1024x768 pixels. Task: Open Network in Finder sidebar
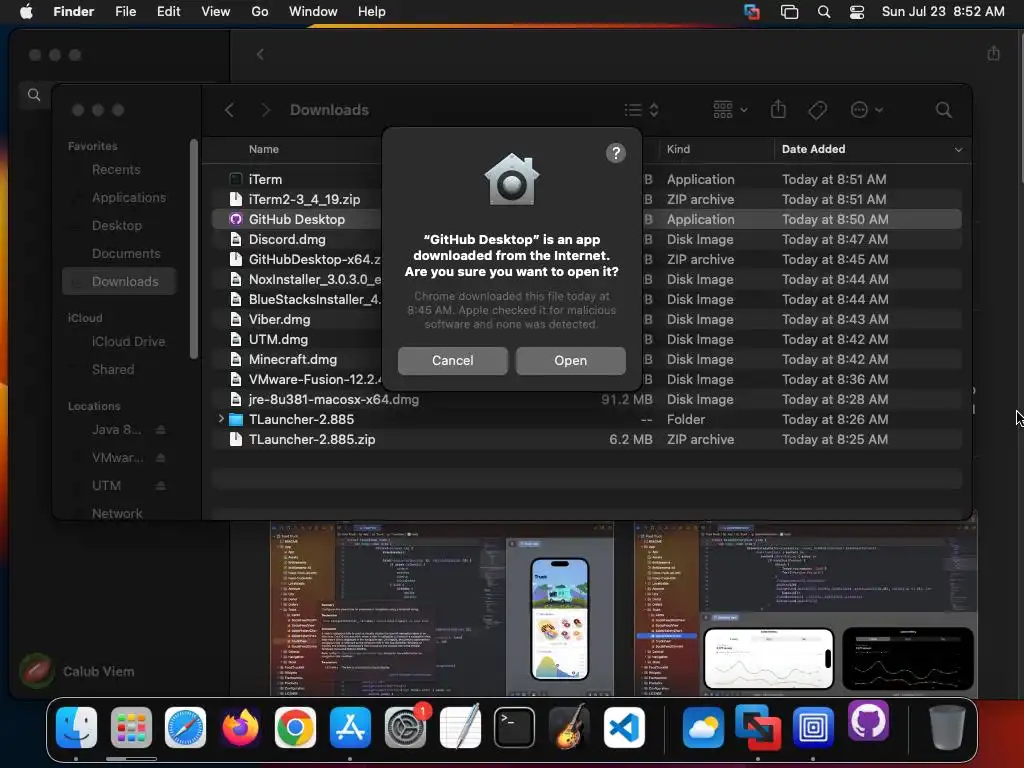(117, 513)
